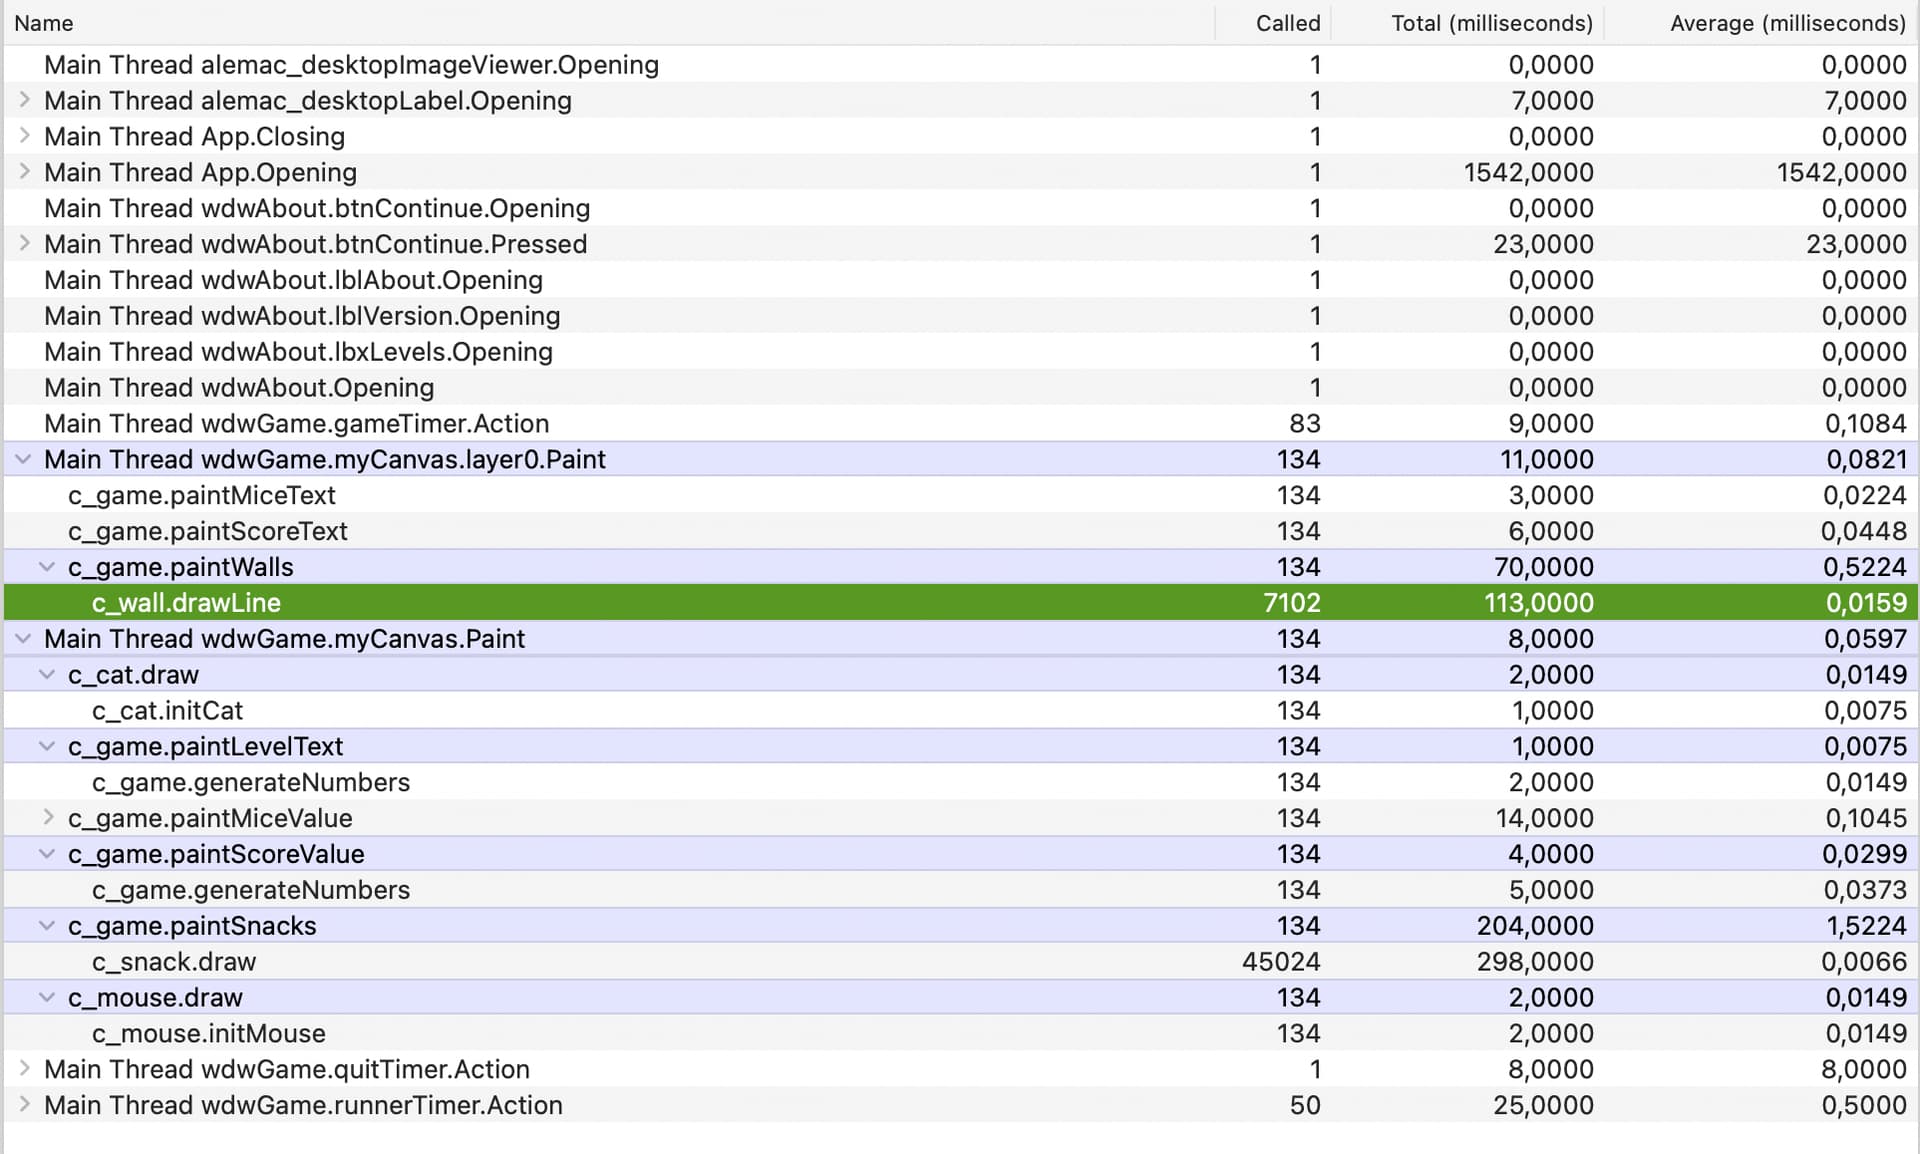Select the alemac_desktopImageViewer.Opening row

pyautogui.click(x=960, y=65)
